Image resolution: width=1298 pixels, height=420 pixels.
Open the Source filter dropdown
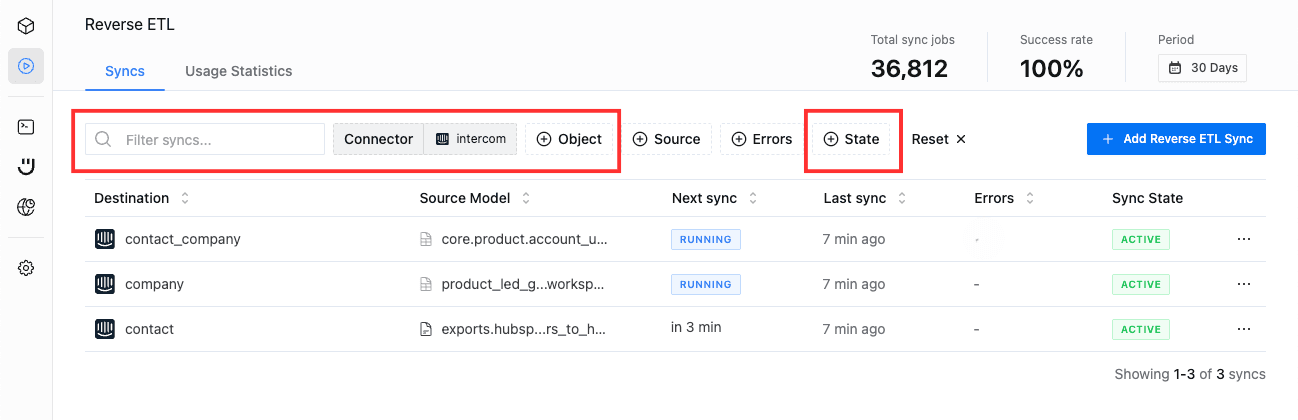tap(667, 139)
